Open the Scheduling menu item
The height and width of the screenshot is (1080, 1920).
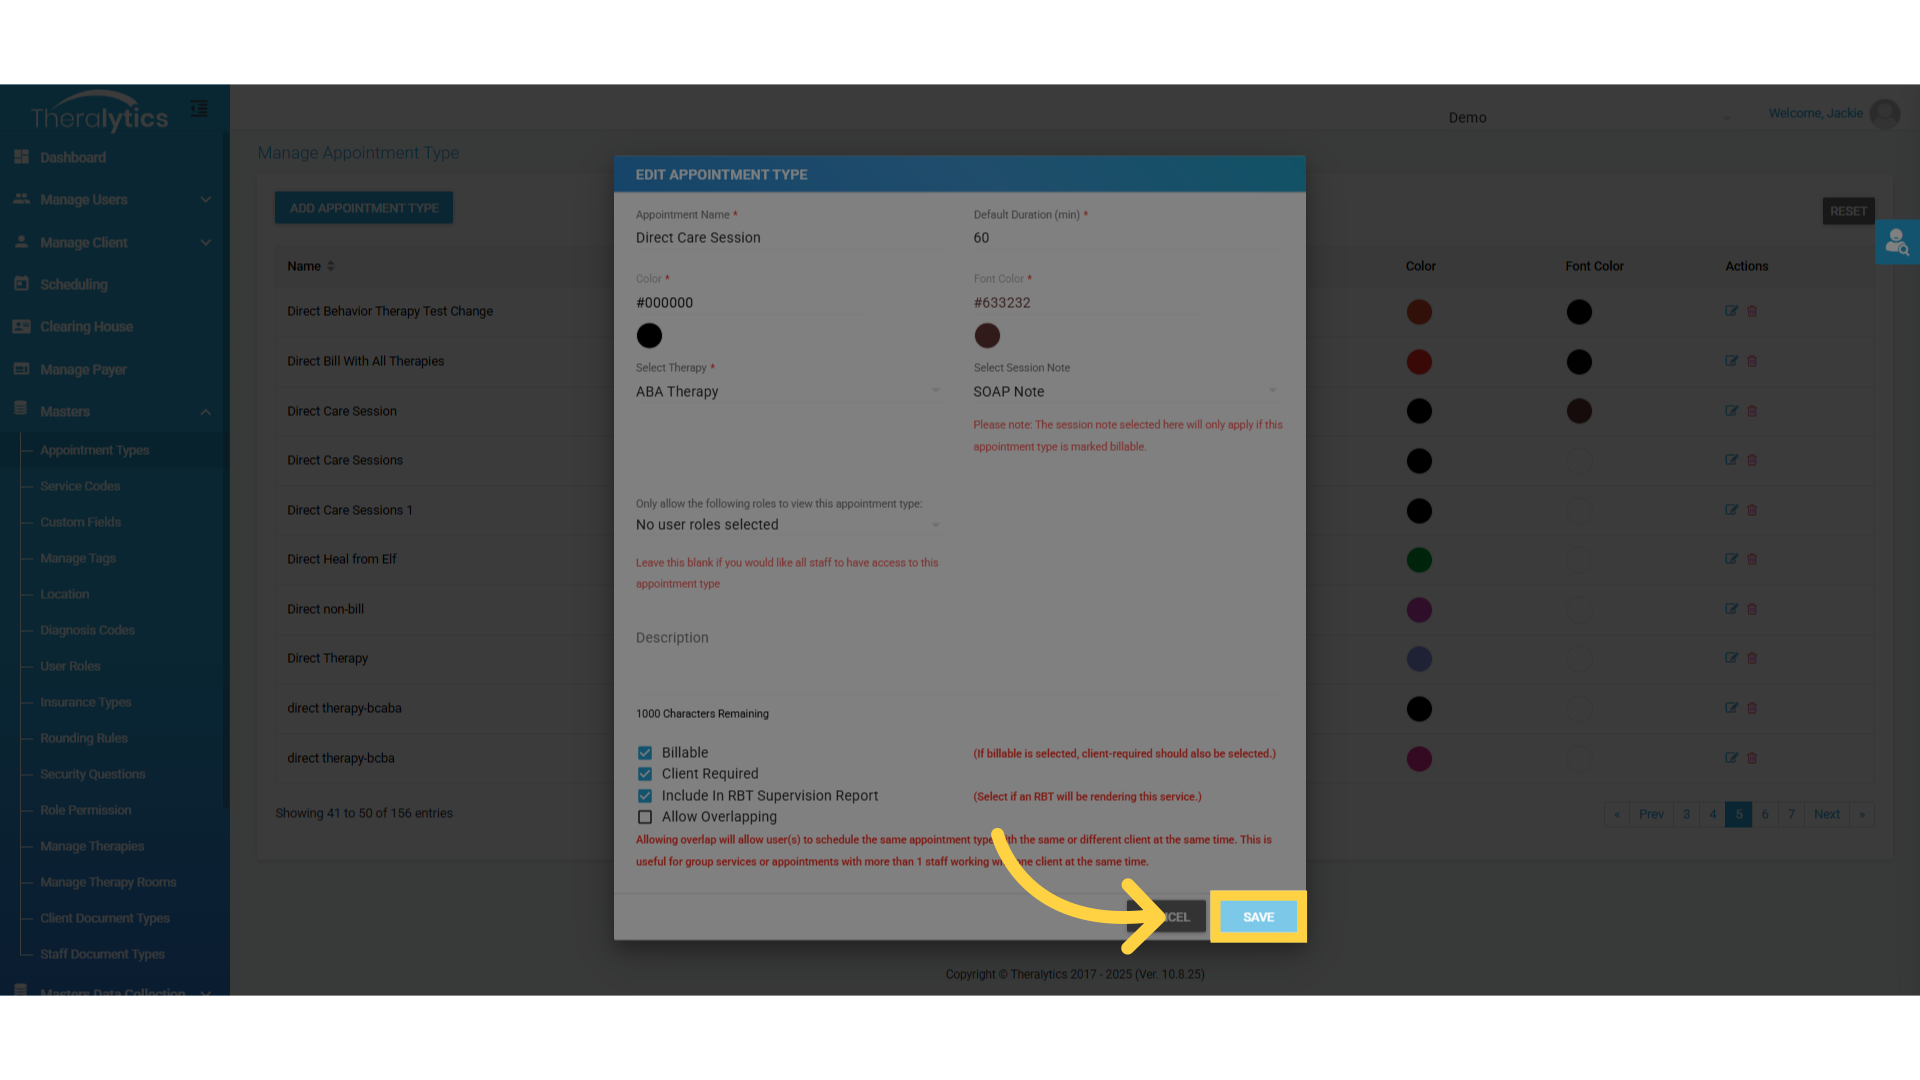pyautogui.click(x=73, y=285)
